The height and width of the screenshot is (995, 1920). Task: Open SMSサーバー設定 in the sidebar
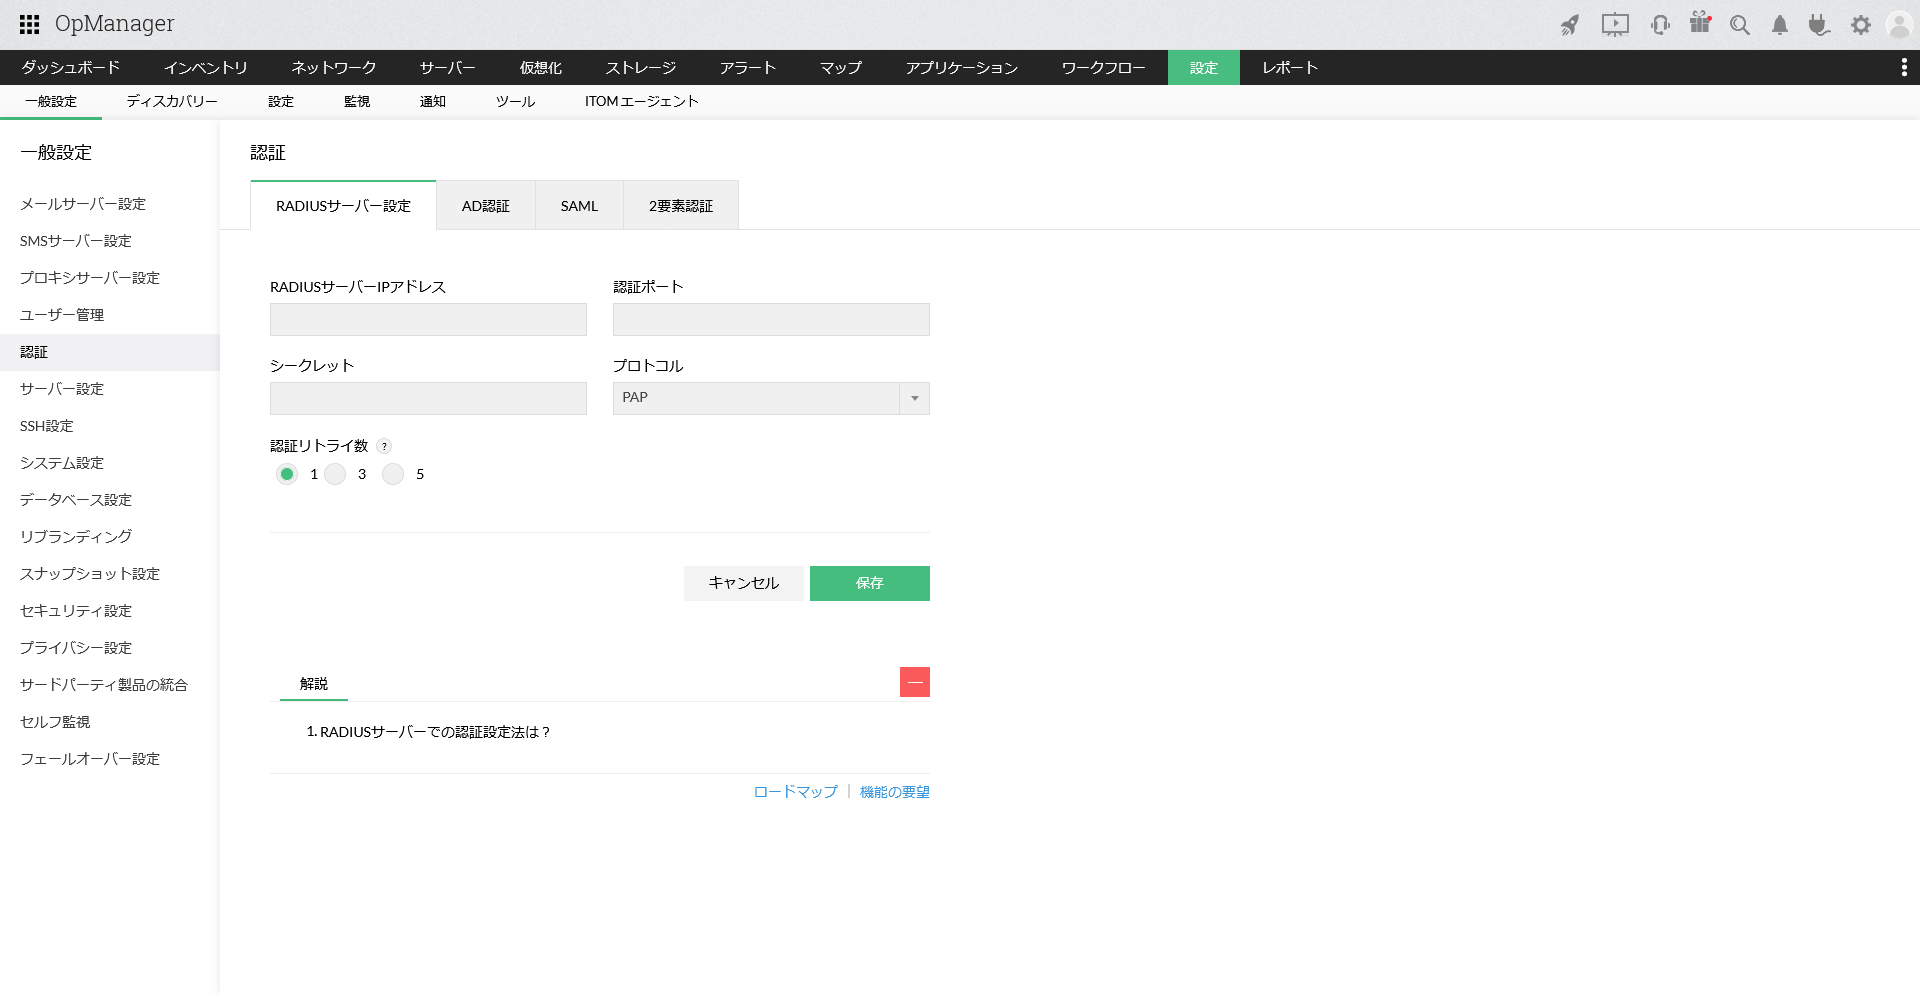pyautogui.click(x=110, y=241)
